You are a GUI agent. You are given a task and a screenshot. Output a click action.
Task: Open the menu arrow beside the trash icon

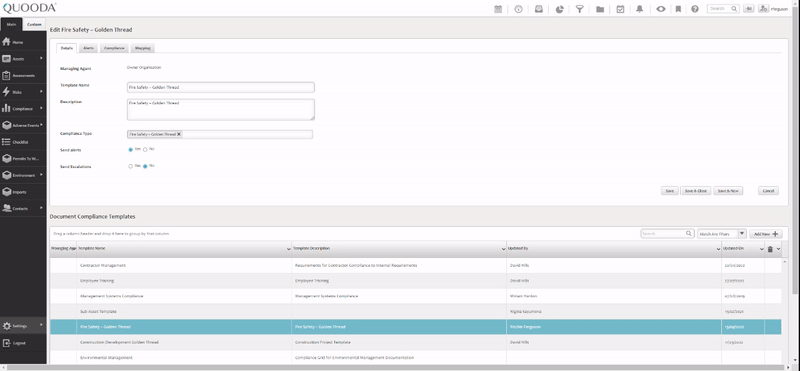click(778, 249)
